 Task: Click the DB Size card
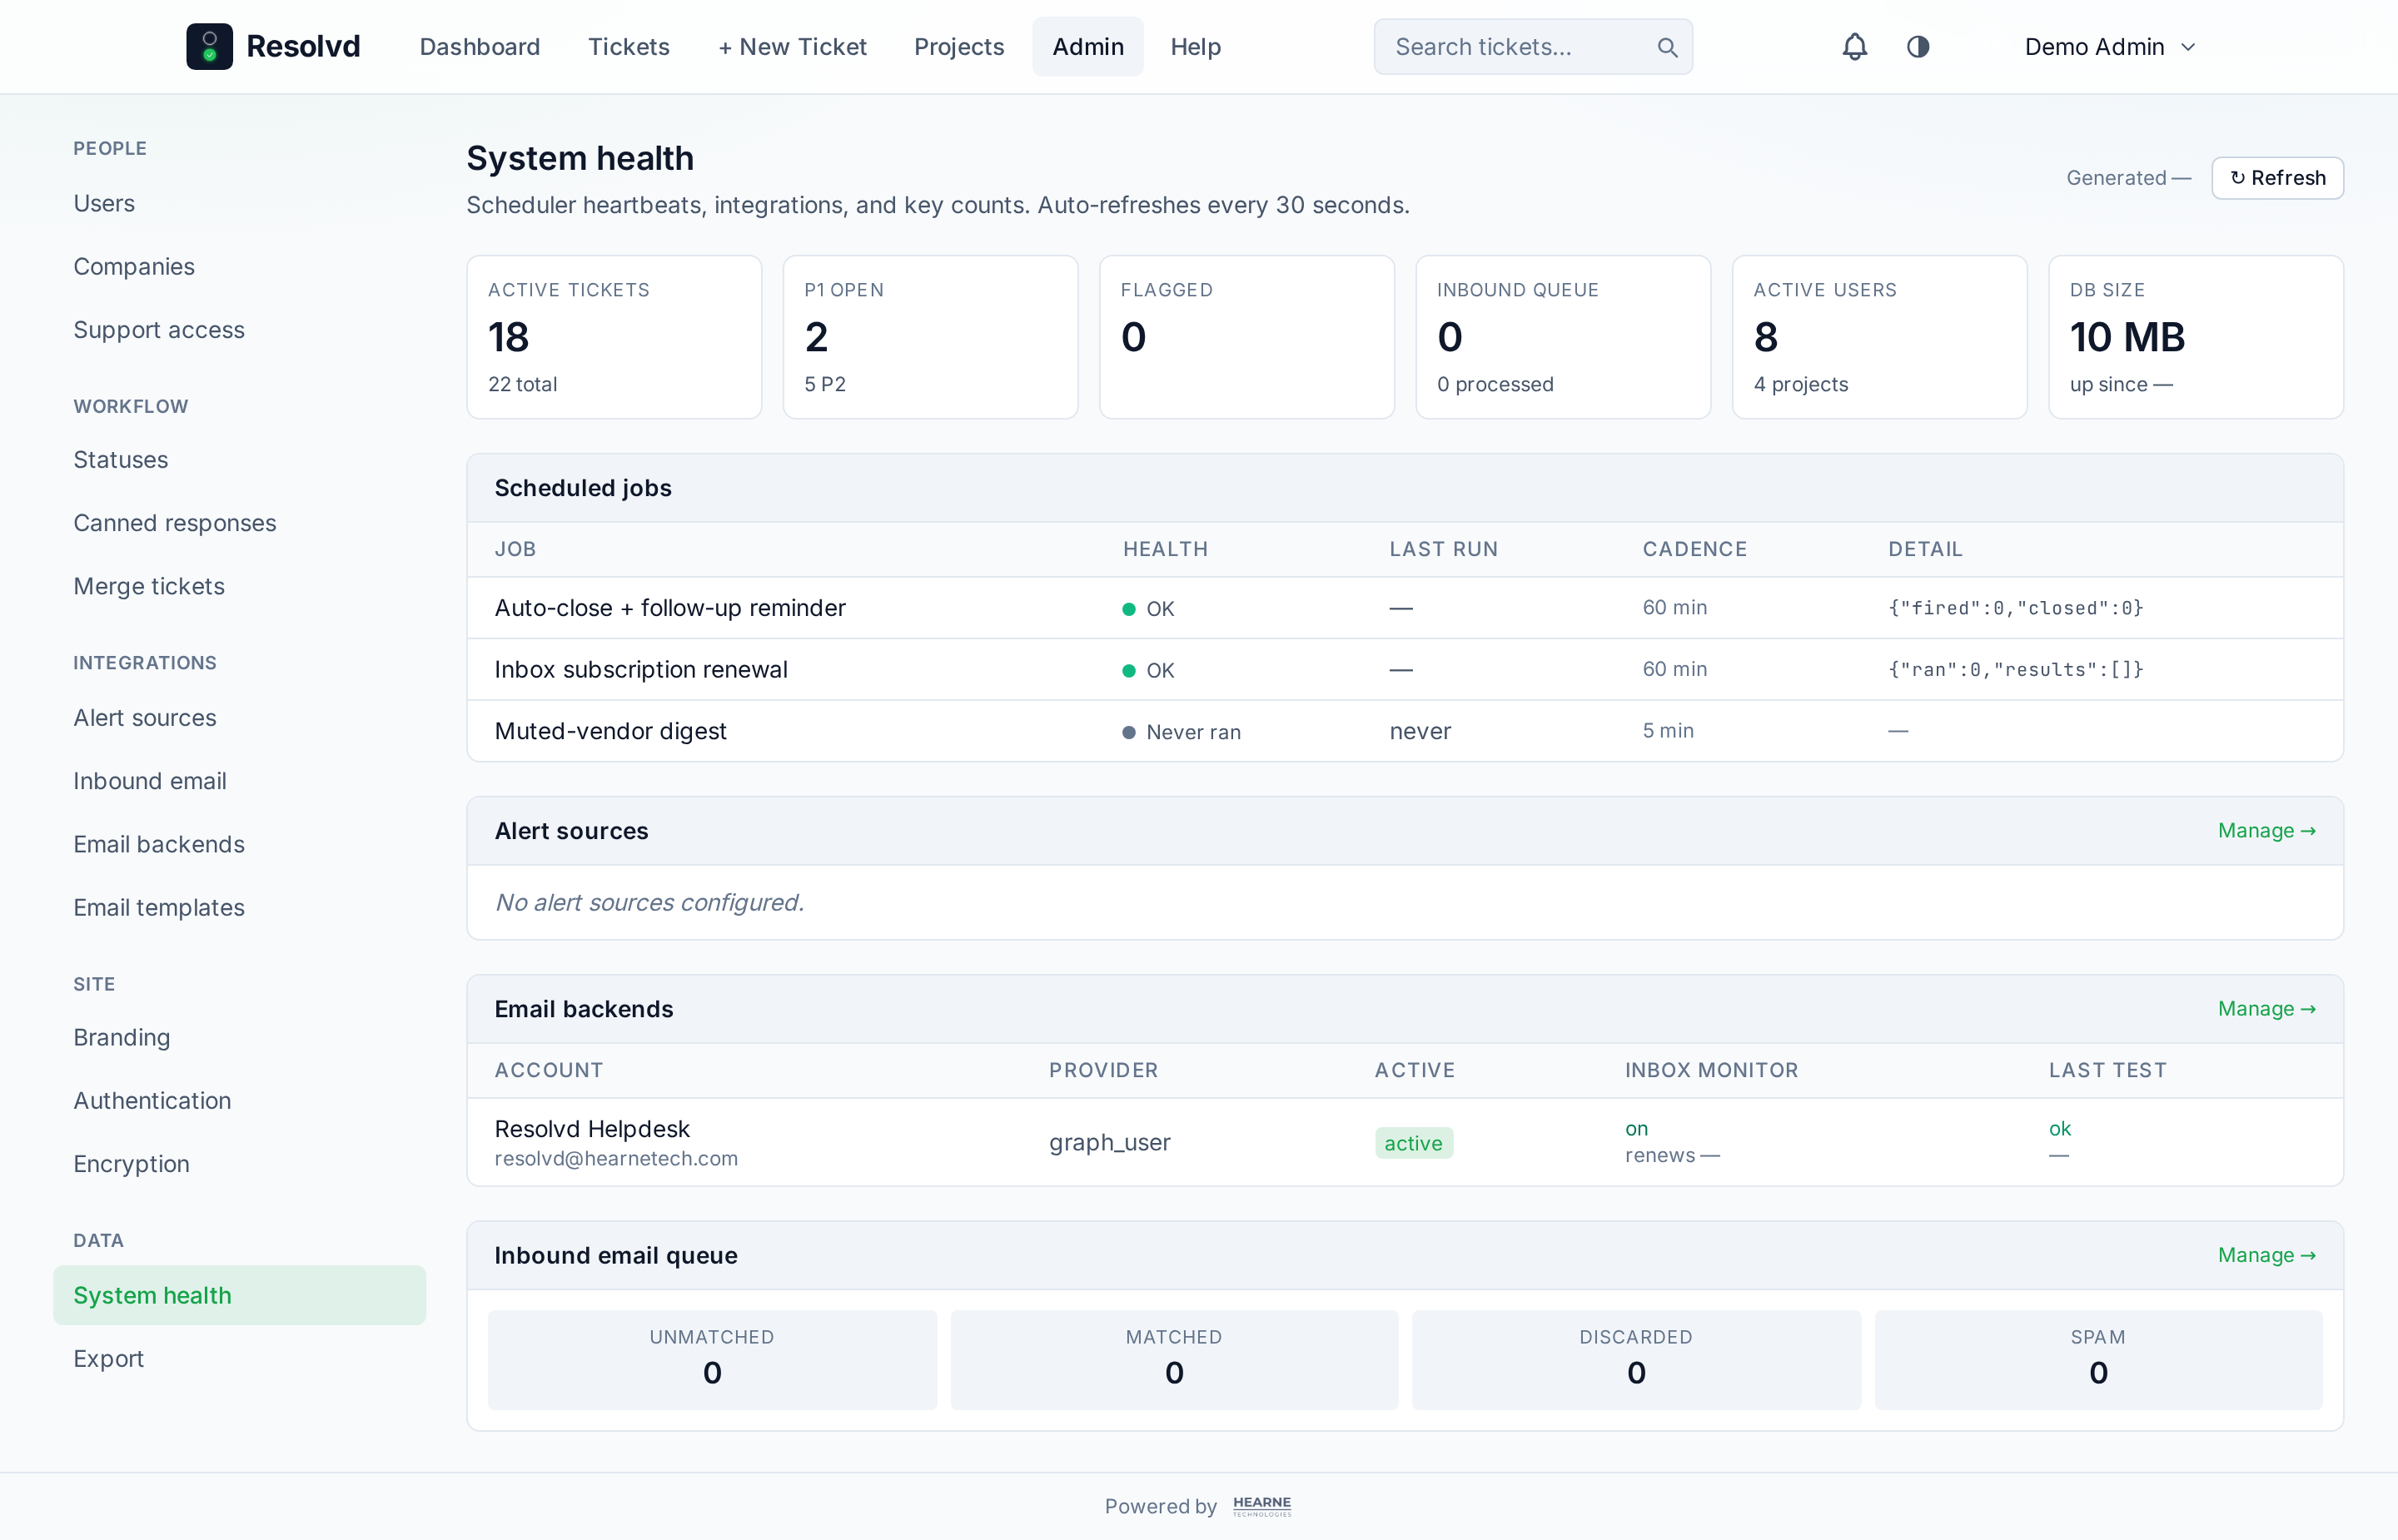coord(2196,337)
